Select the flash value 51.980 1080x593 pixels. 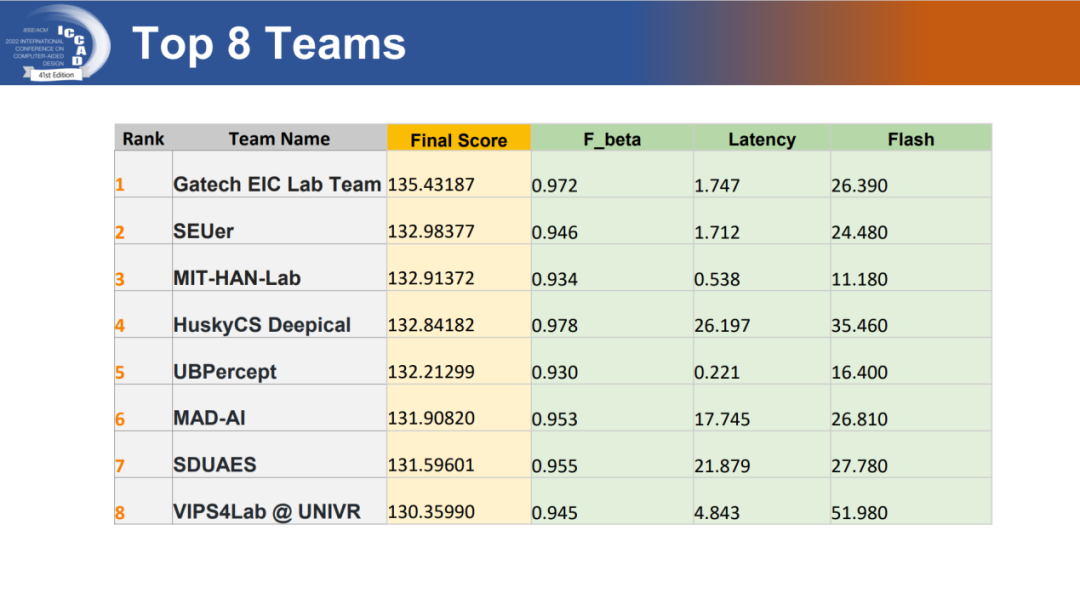click(x=859, y=513)
